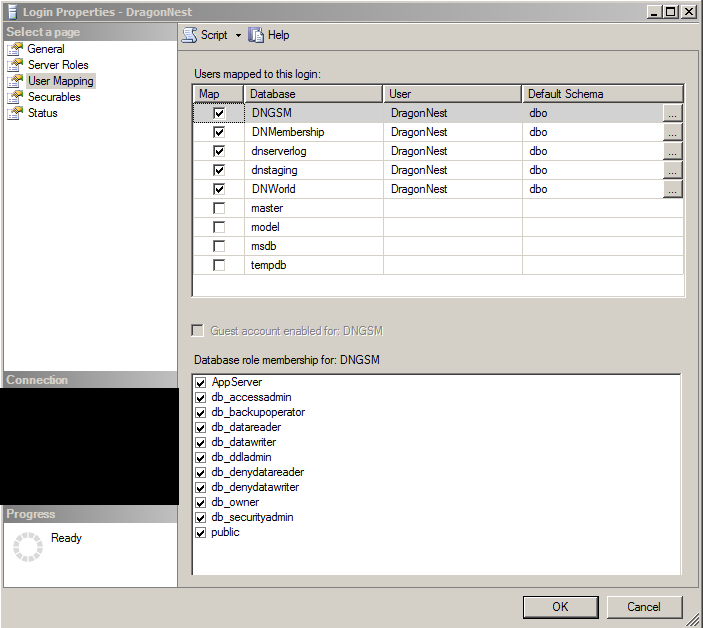The image size is (703, 628).
Task: Open the Status page
Action: pyautogui.click(x=43, y=113)
